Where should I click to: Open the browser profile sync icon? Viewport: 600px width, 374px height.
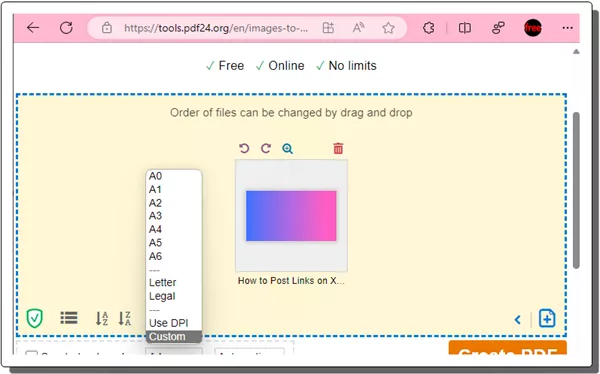pos(498,28)
